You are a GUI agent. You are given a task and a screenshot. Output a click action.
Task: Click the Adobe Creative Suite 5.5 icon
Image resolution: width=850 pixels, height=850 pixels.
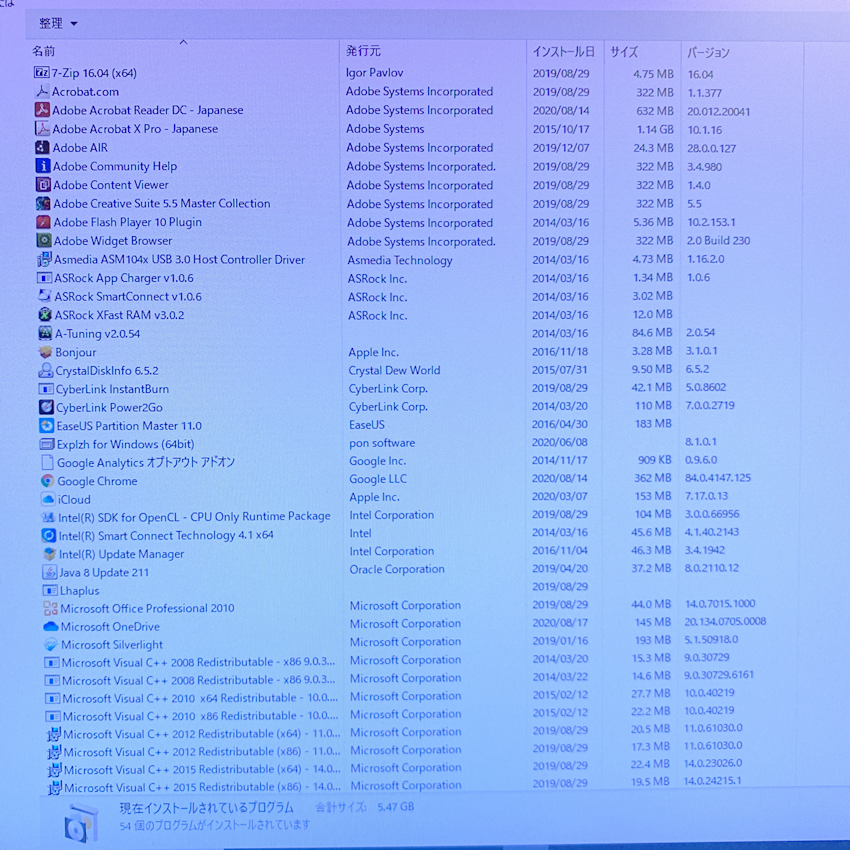[43, 203]
